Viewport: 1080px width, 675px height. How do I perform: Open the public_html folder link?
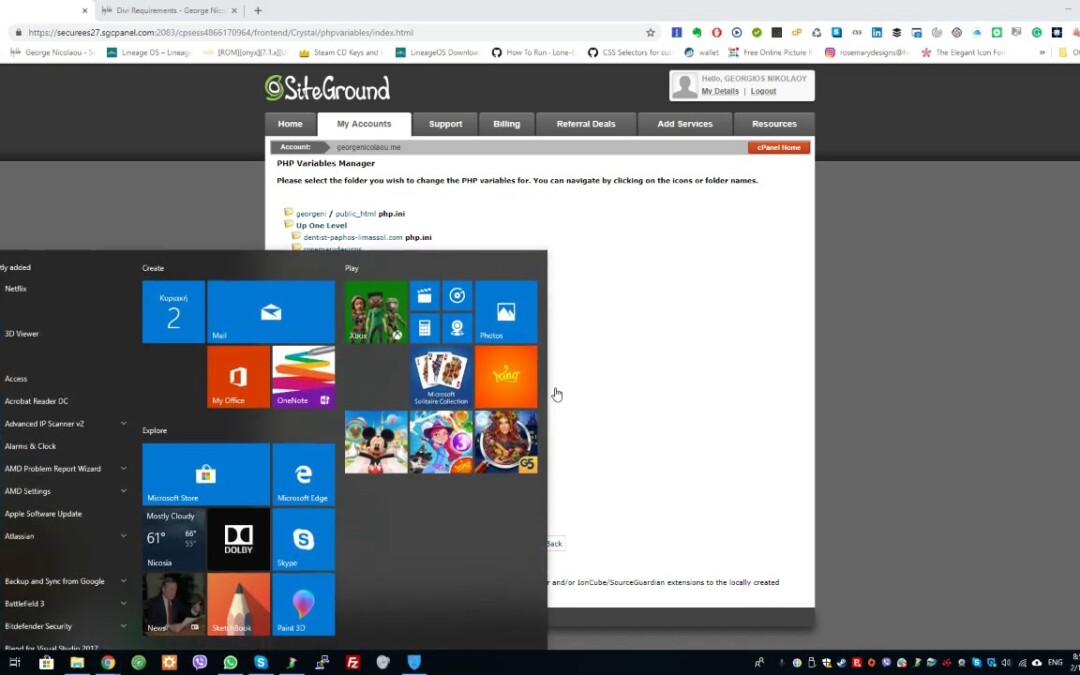pos(355,214)
